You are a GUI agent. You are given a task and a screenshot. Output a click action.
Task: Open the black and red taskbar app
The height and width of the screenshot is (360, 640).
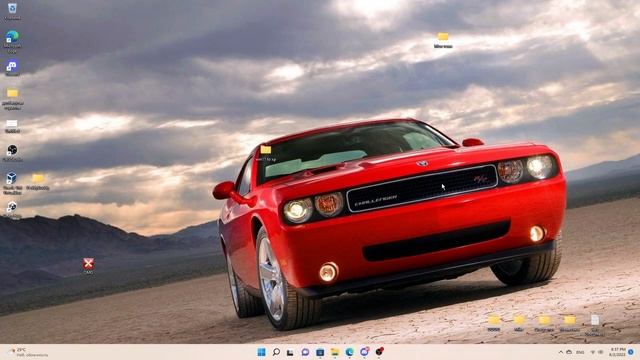click(x=379, y=351)
